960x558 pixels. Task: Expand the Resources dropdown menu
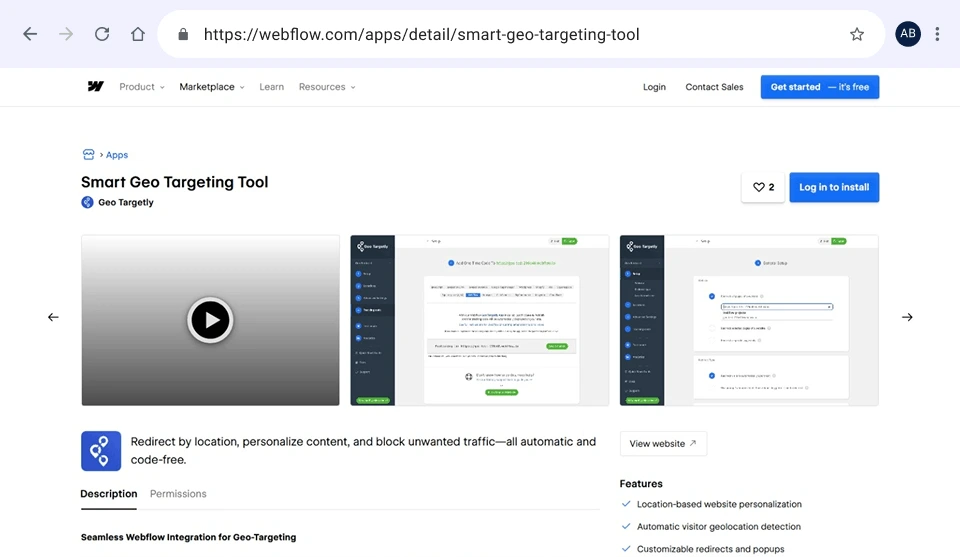coord(327,87)
